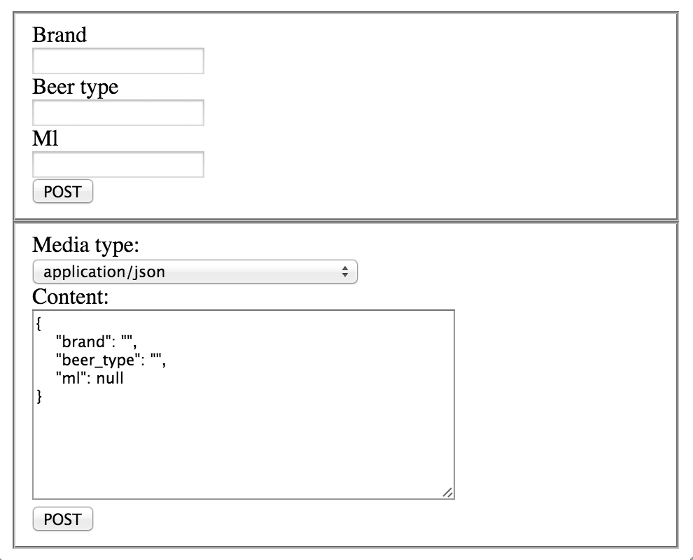The width and height of the screenshot is (693, 560).
Task: Click the up-down arrows on Media type selector
Action: tap(345, 272)
